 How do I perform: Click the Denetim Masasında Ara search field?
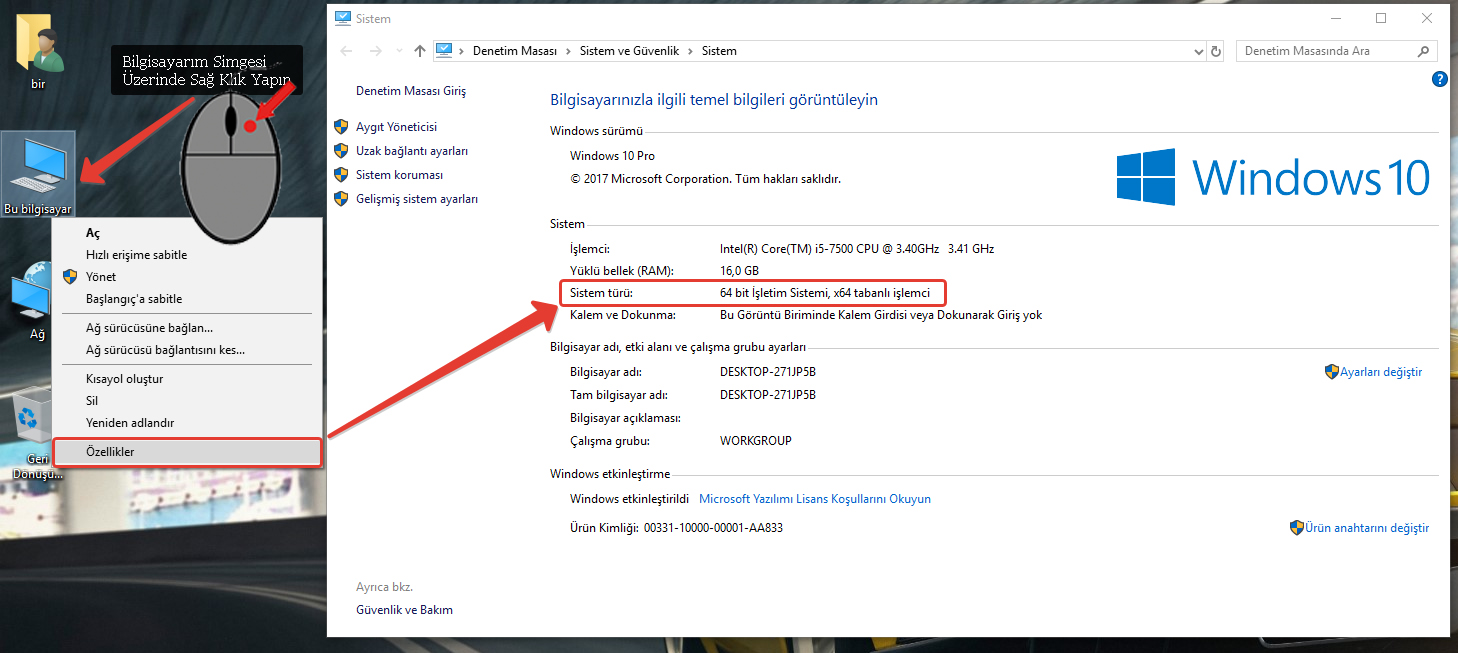tap(1320, 50)
